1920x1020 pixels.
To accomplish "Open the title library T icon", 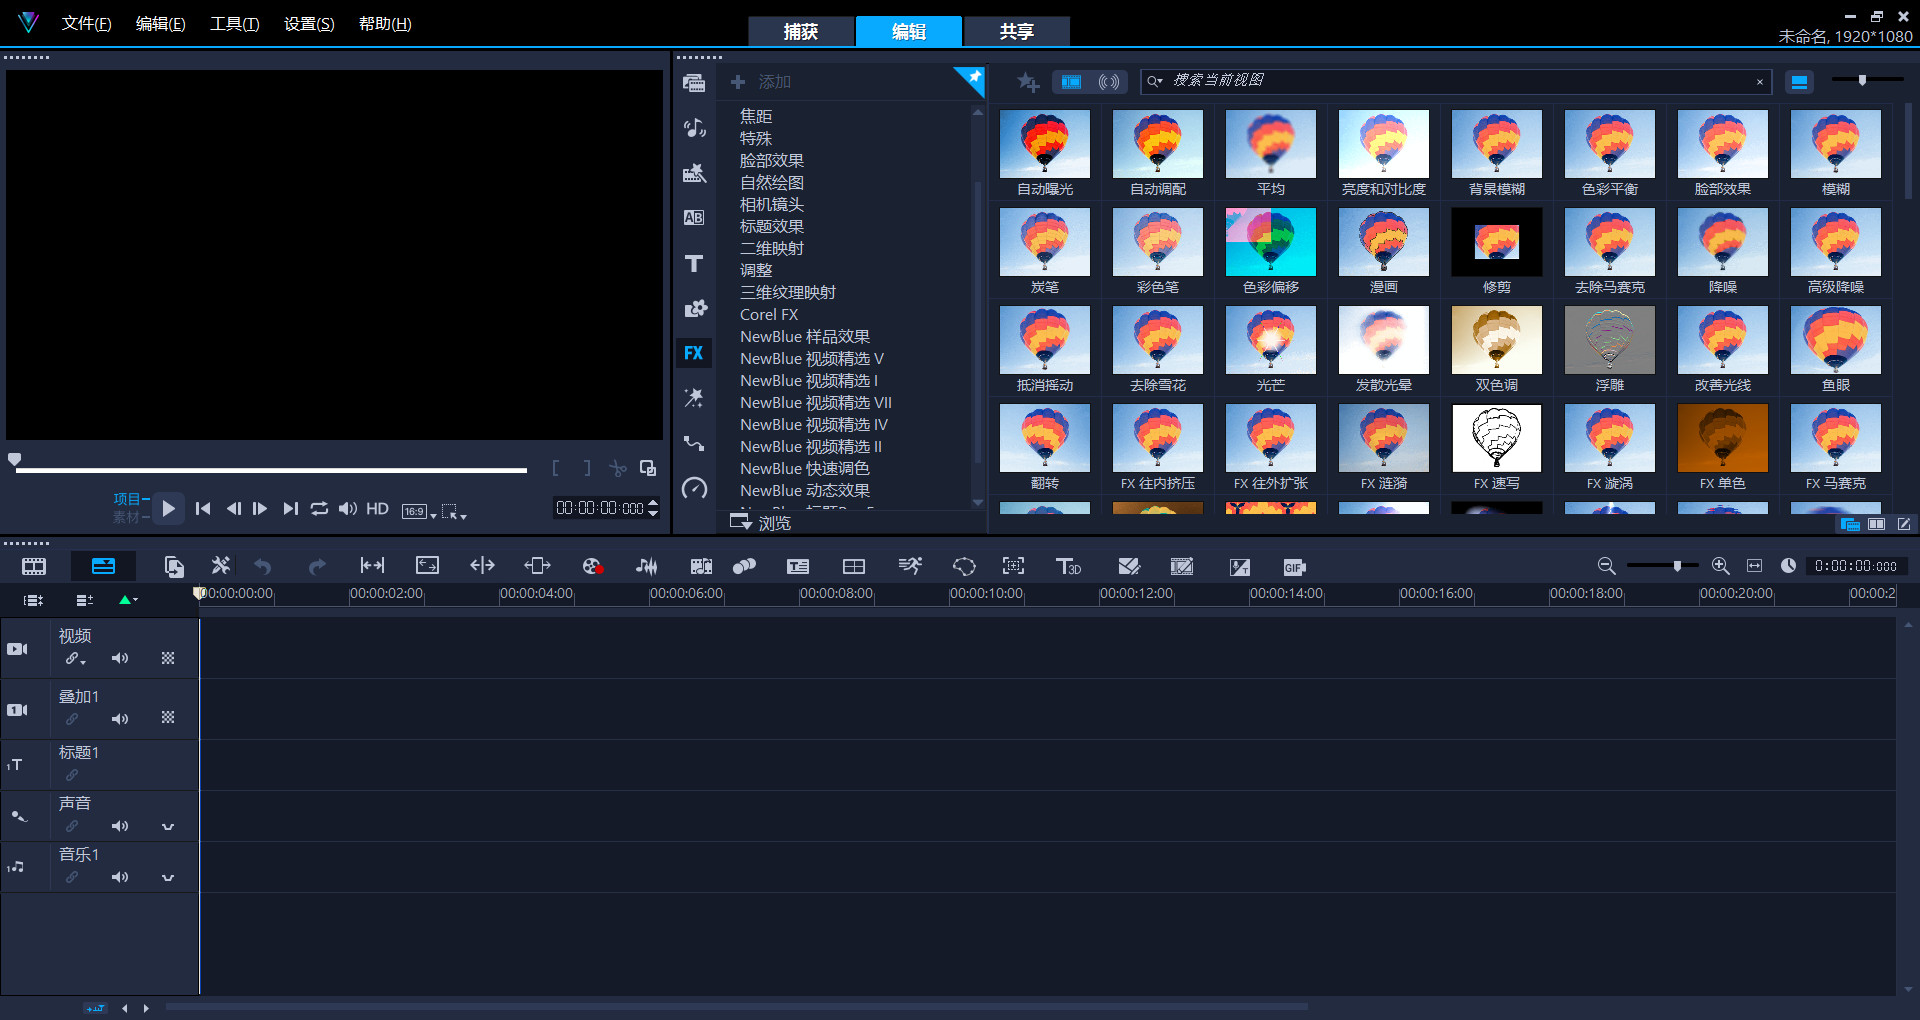I will pyautogui.click(x=694, y=264).
